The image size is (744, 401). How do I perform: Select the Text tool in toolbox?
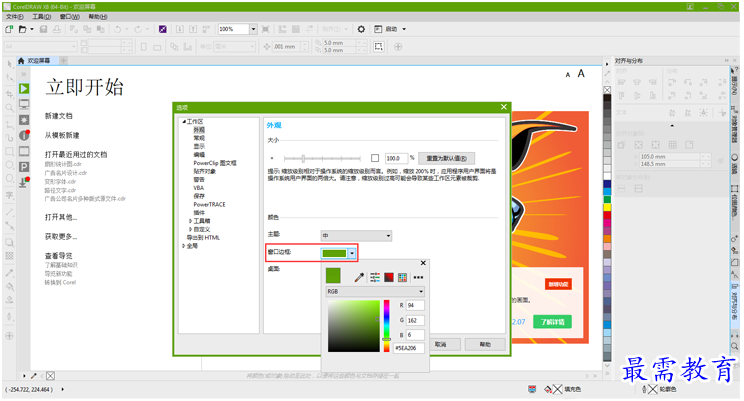pyautogui.click(x=9, y=195)
